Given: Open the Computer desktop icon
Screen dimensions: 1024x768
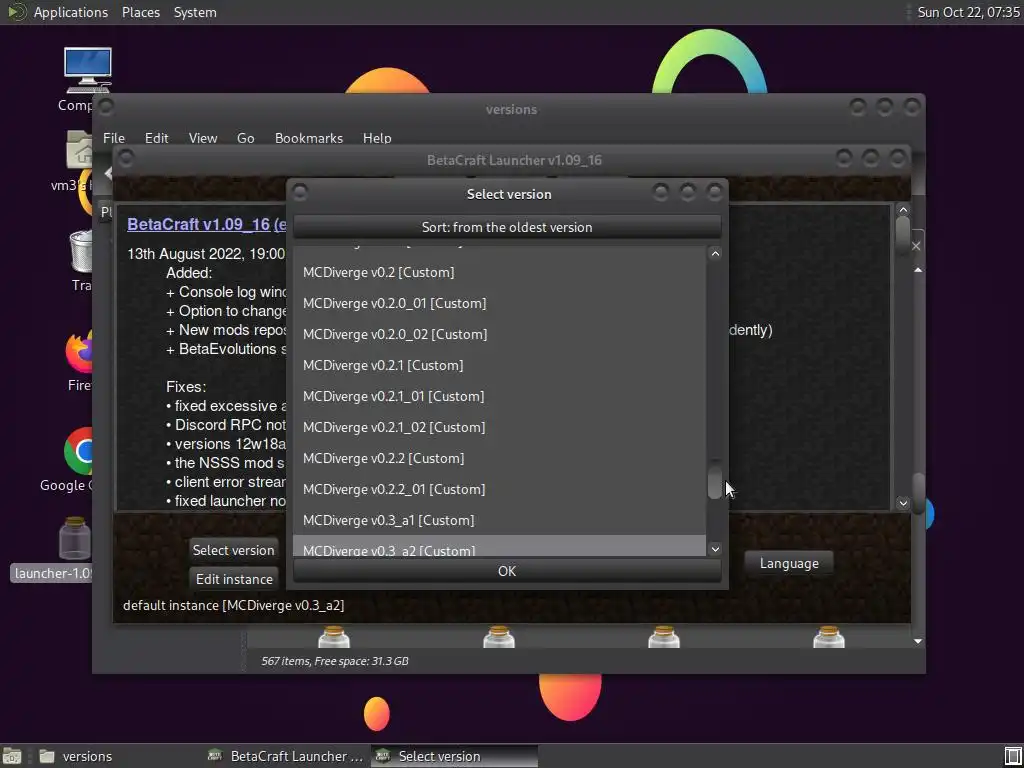Looking at the screenshot, I should coord(87,71).
